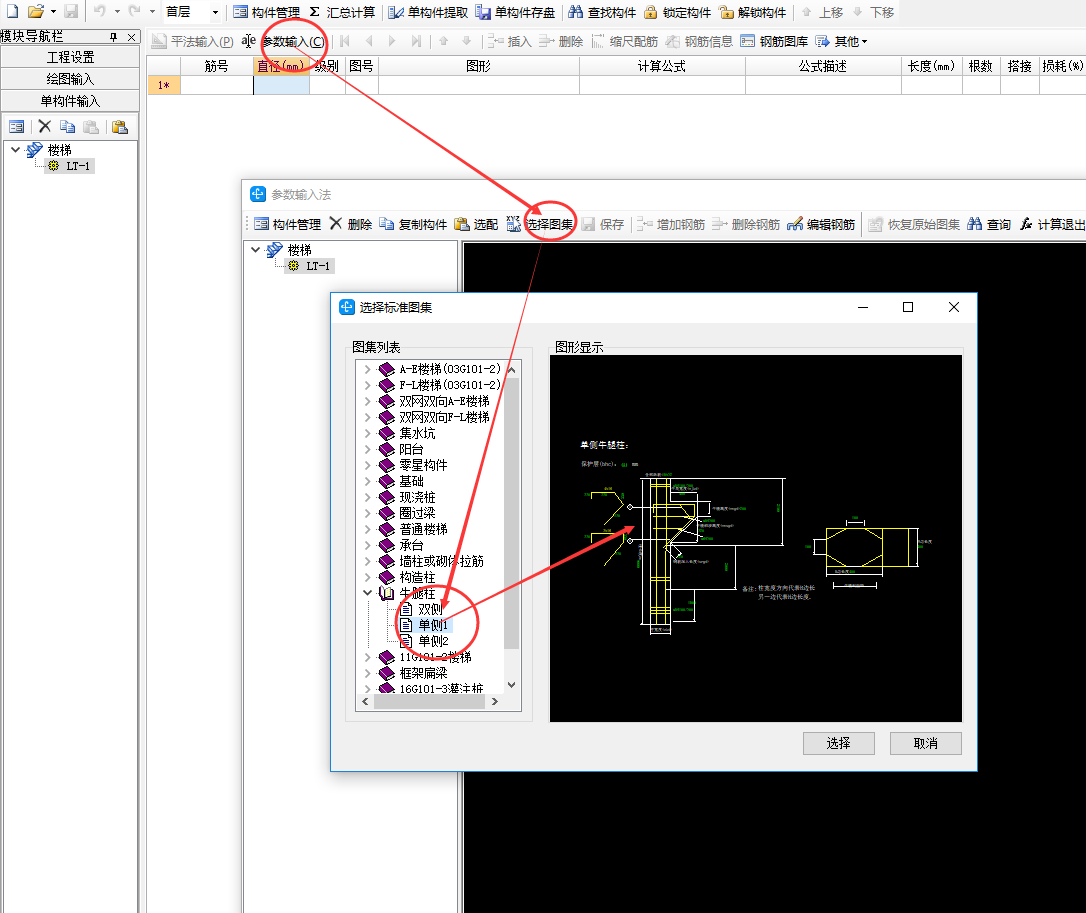1086x913 pixels.
Task: Click the copy icon in left panel toolbar
Action: (x=67, y=126)
